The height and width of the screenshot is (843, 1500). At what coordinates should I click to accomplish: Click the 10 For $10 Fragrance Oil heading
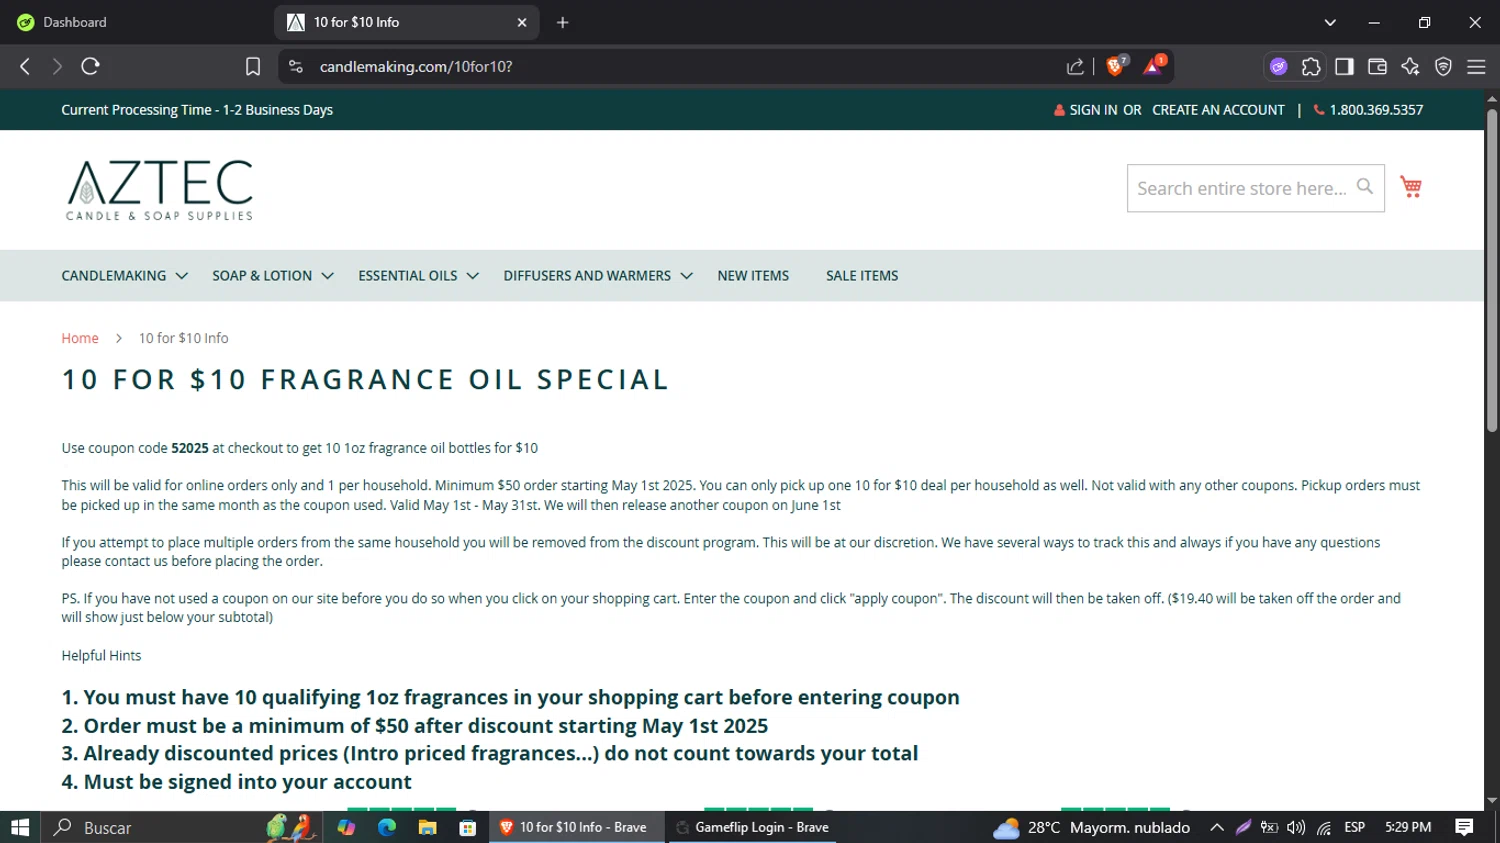[365, 380]
